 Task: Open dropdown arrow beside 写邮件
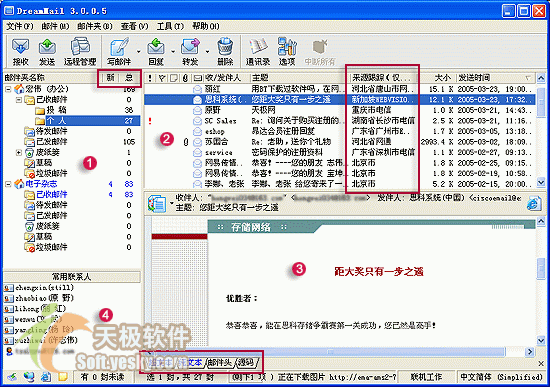pyautogui.click(x=139, y=52)
